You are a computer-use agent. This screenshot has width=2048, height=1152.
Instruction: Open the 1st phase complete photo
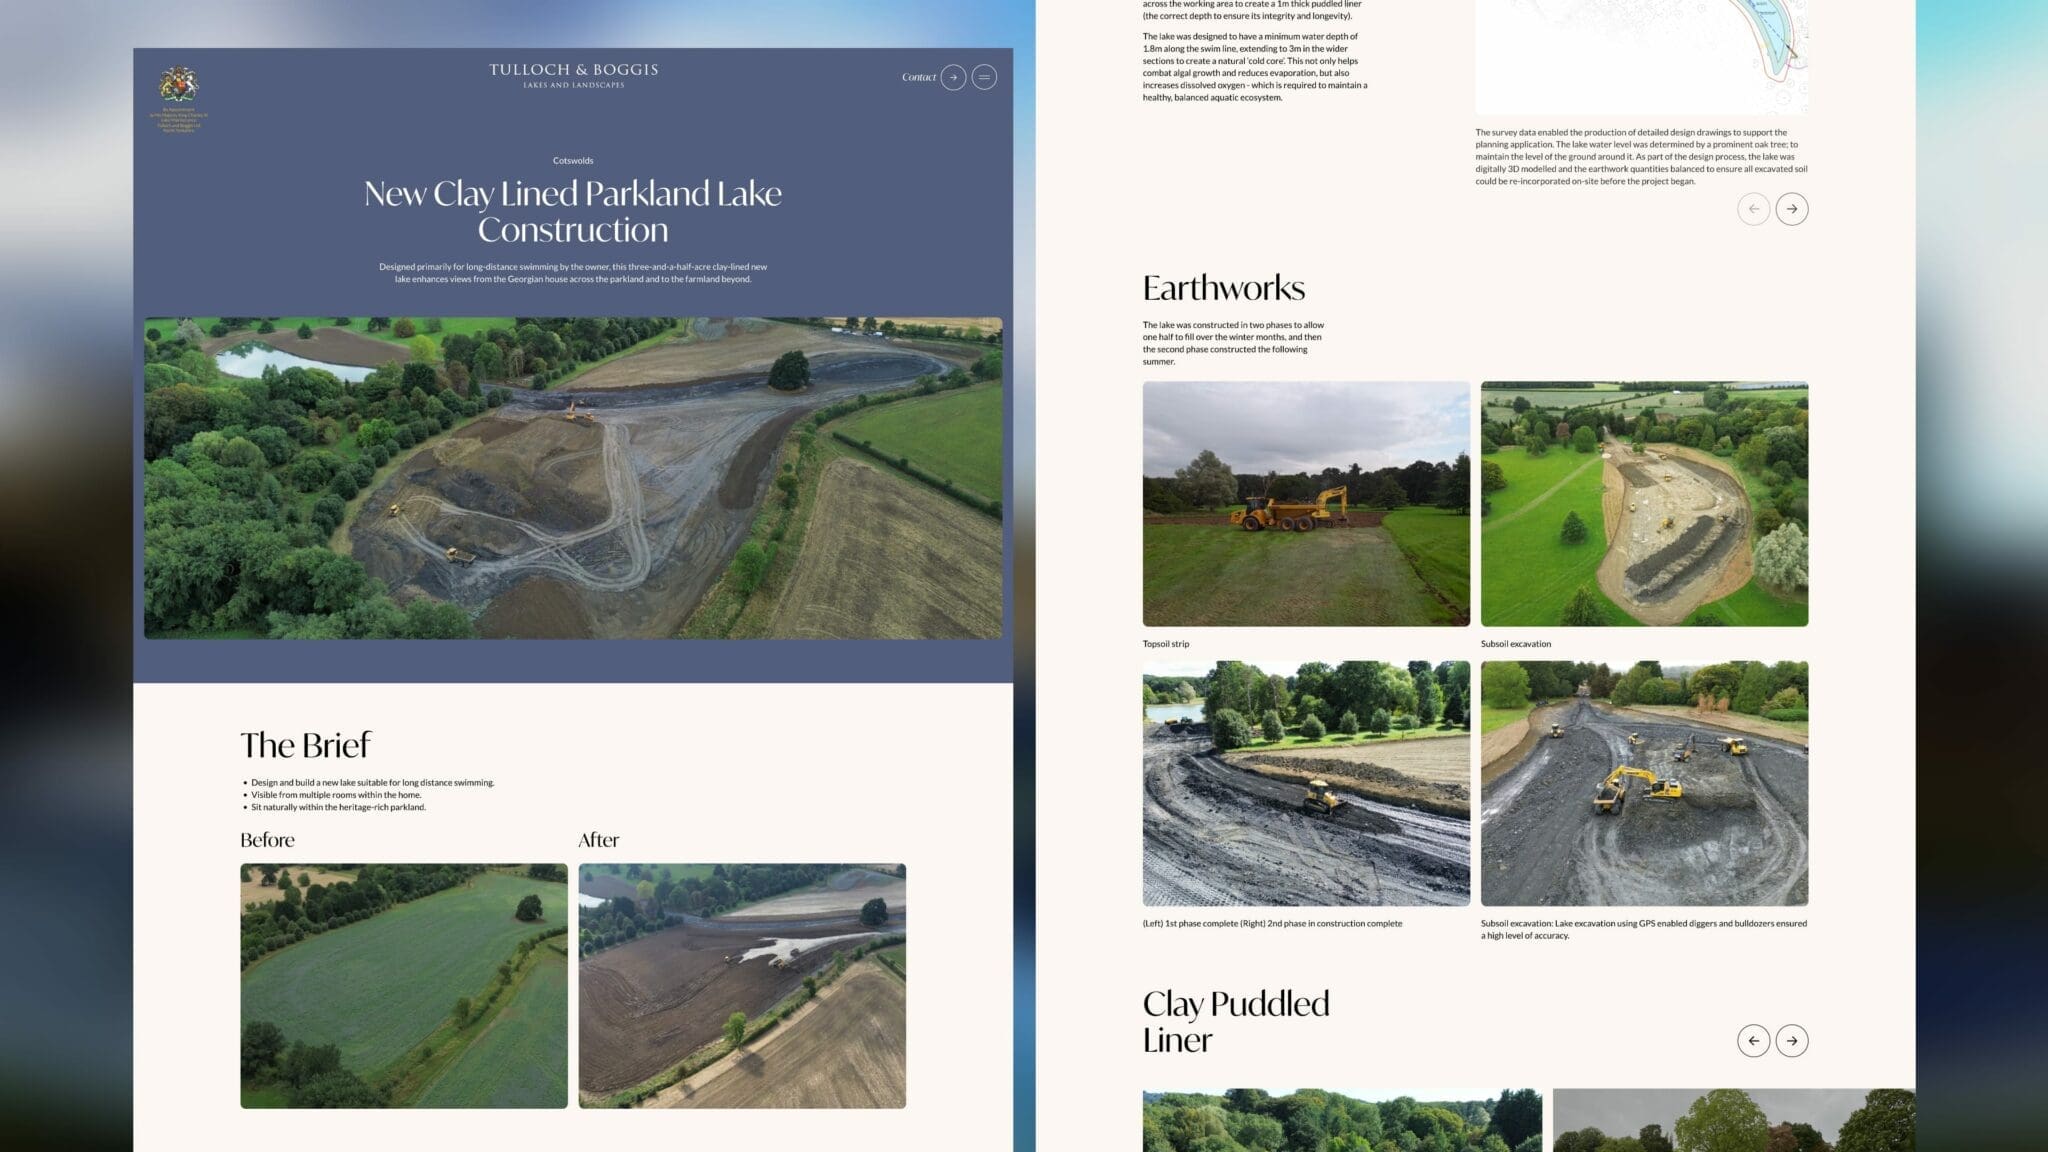[1305, 783]
